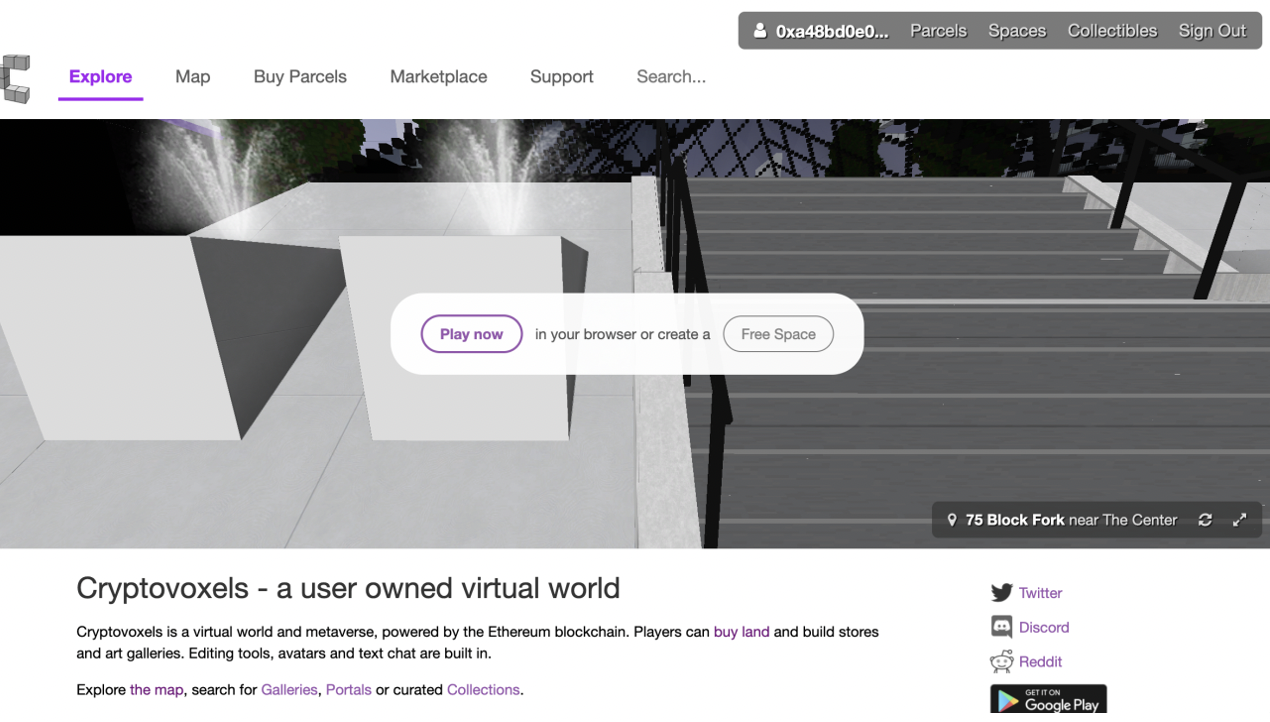Click the Search input field
The image size is (1270, 722).
point(671,77)
